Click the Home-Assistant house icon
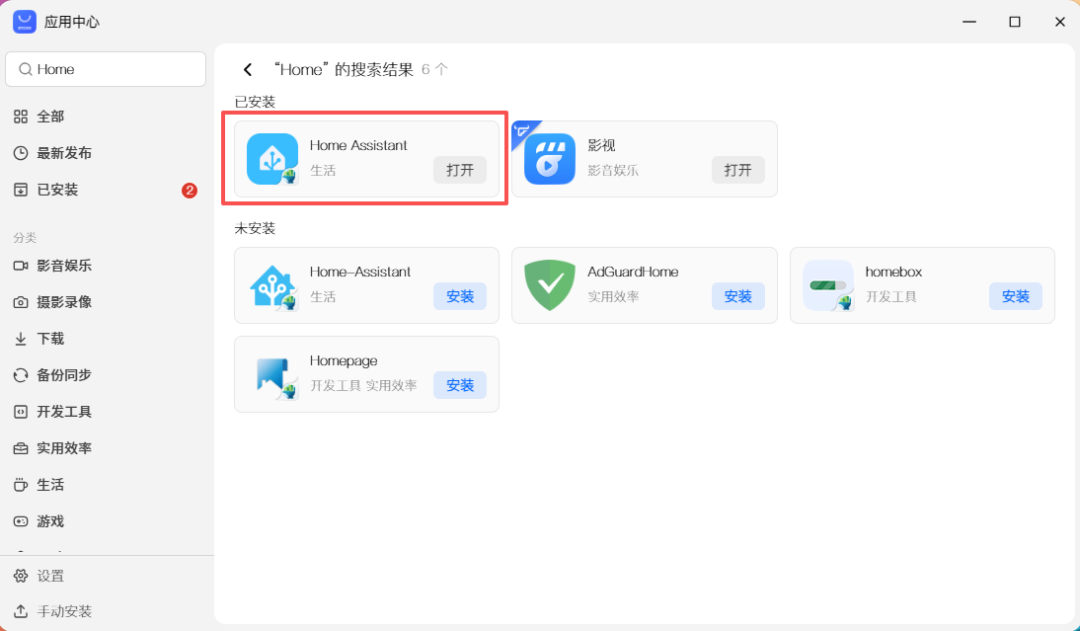 273,286
